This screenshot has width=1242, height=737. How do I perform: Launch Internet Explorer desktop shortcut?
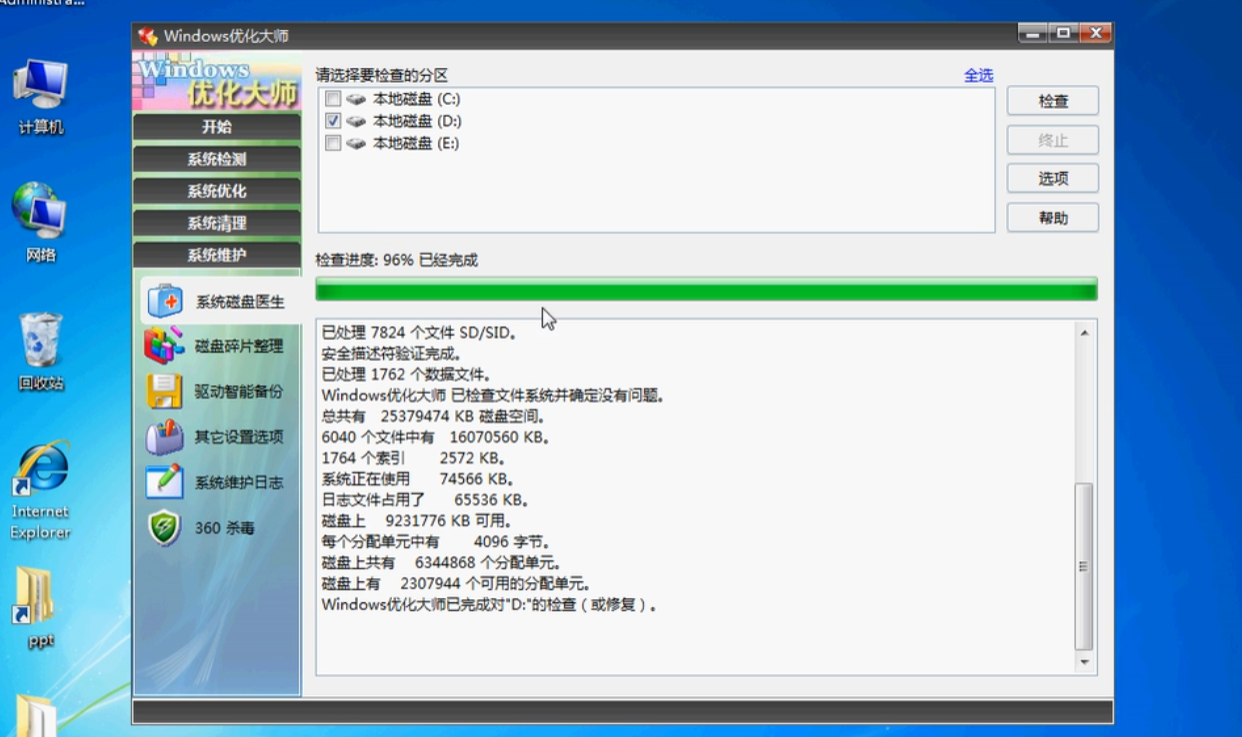click(x=40, y=469)
